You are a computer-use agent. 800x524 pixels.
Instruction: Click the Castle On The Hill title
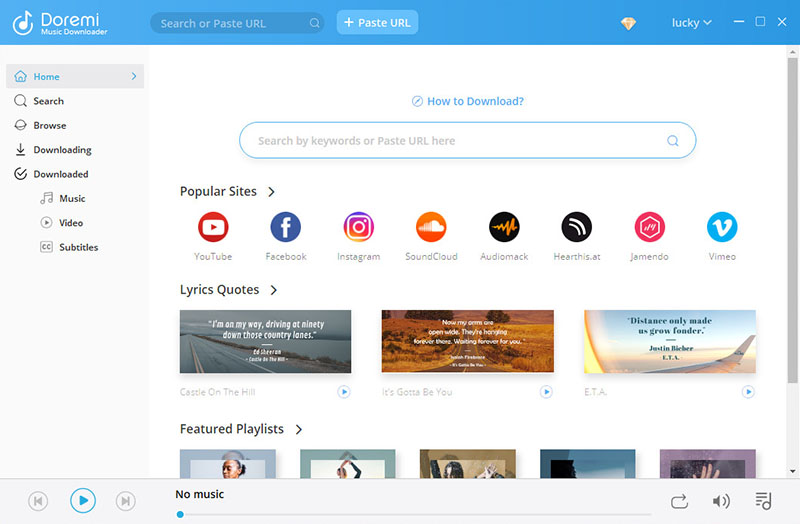click(x=217, y=392)
